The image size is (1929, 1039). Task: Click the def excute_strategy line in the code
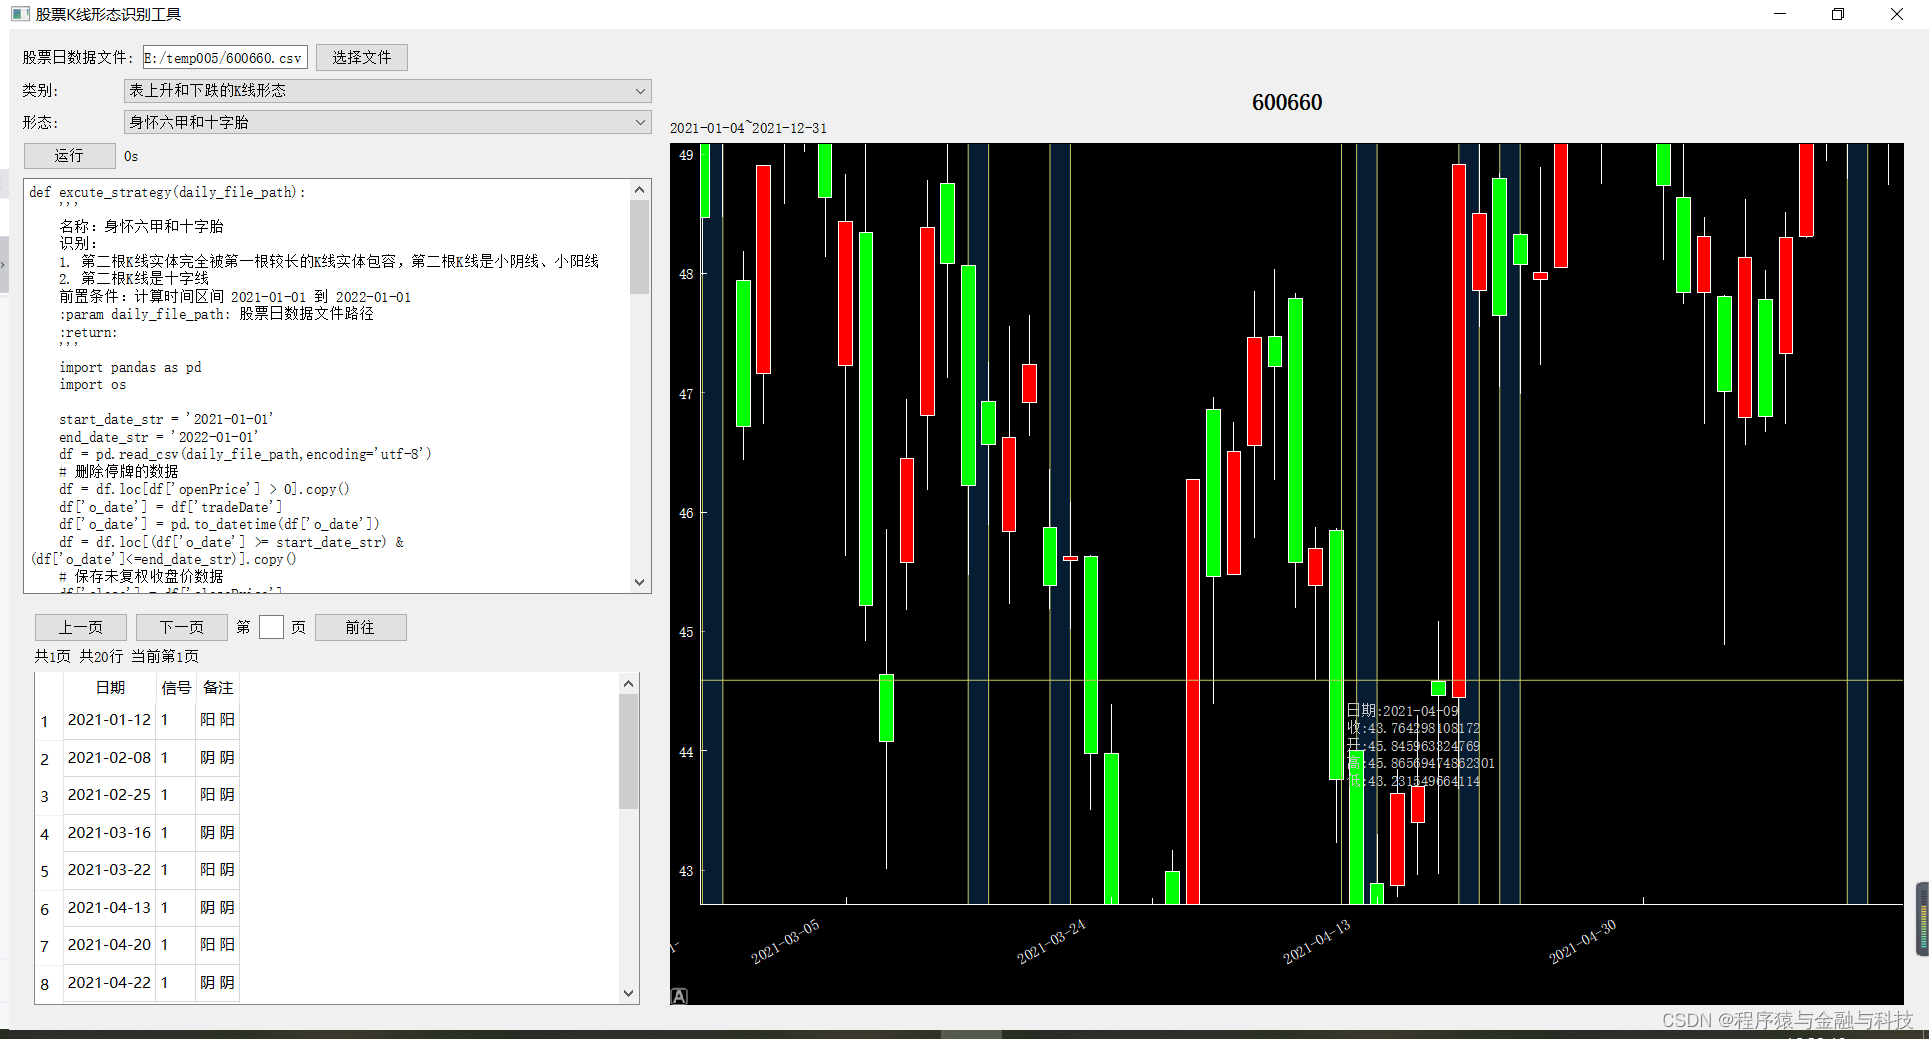click(x=167, y=192)
